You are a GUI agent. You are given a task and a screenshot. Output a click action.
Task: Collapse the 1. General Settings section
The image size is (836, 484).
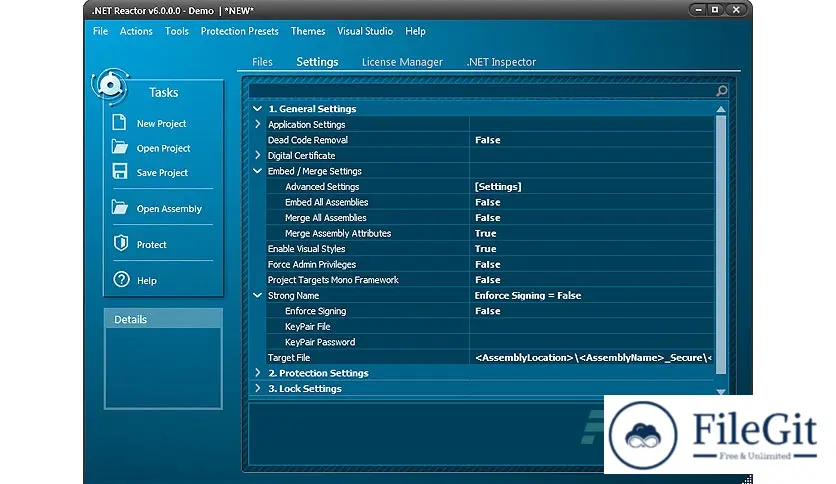[x=258, y=109]
